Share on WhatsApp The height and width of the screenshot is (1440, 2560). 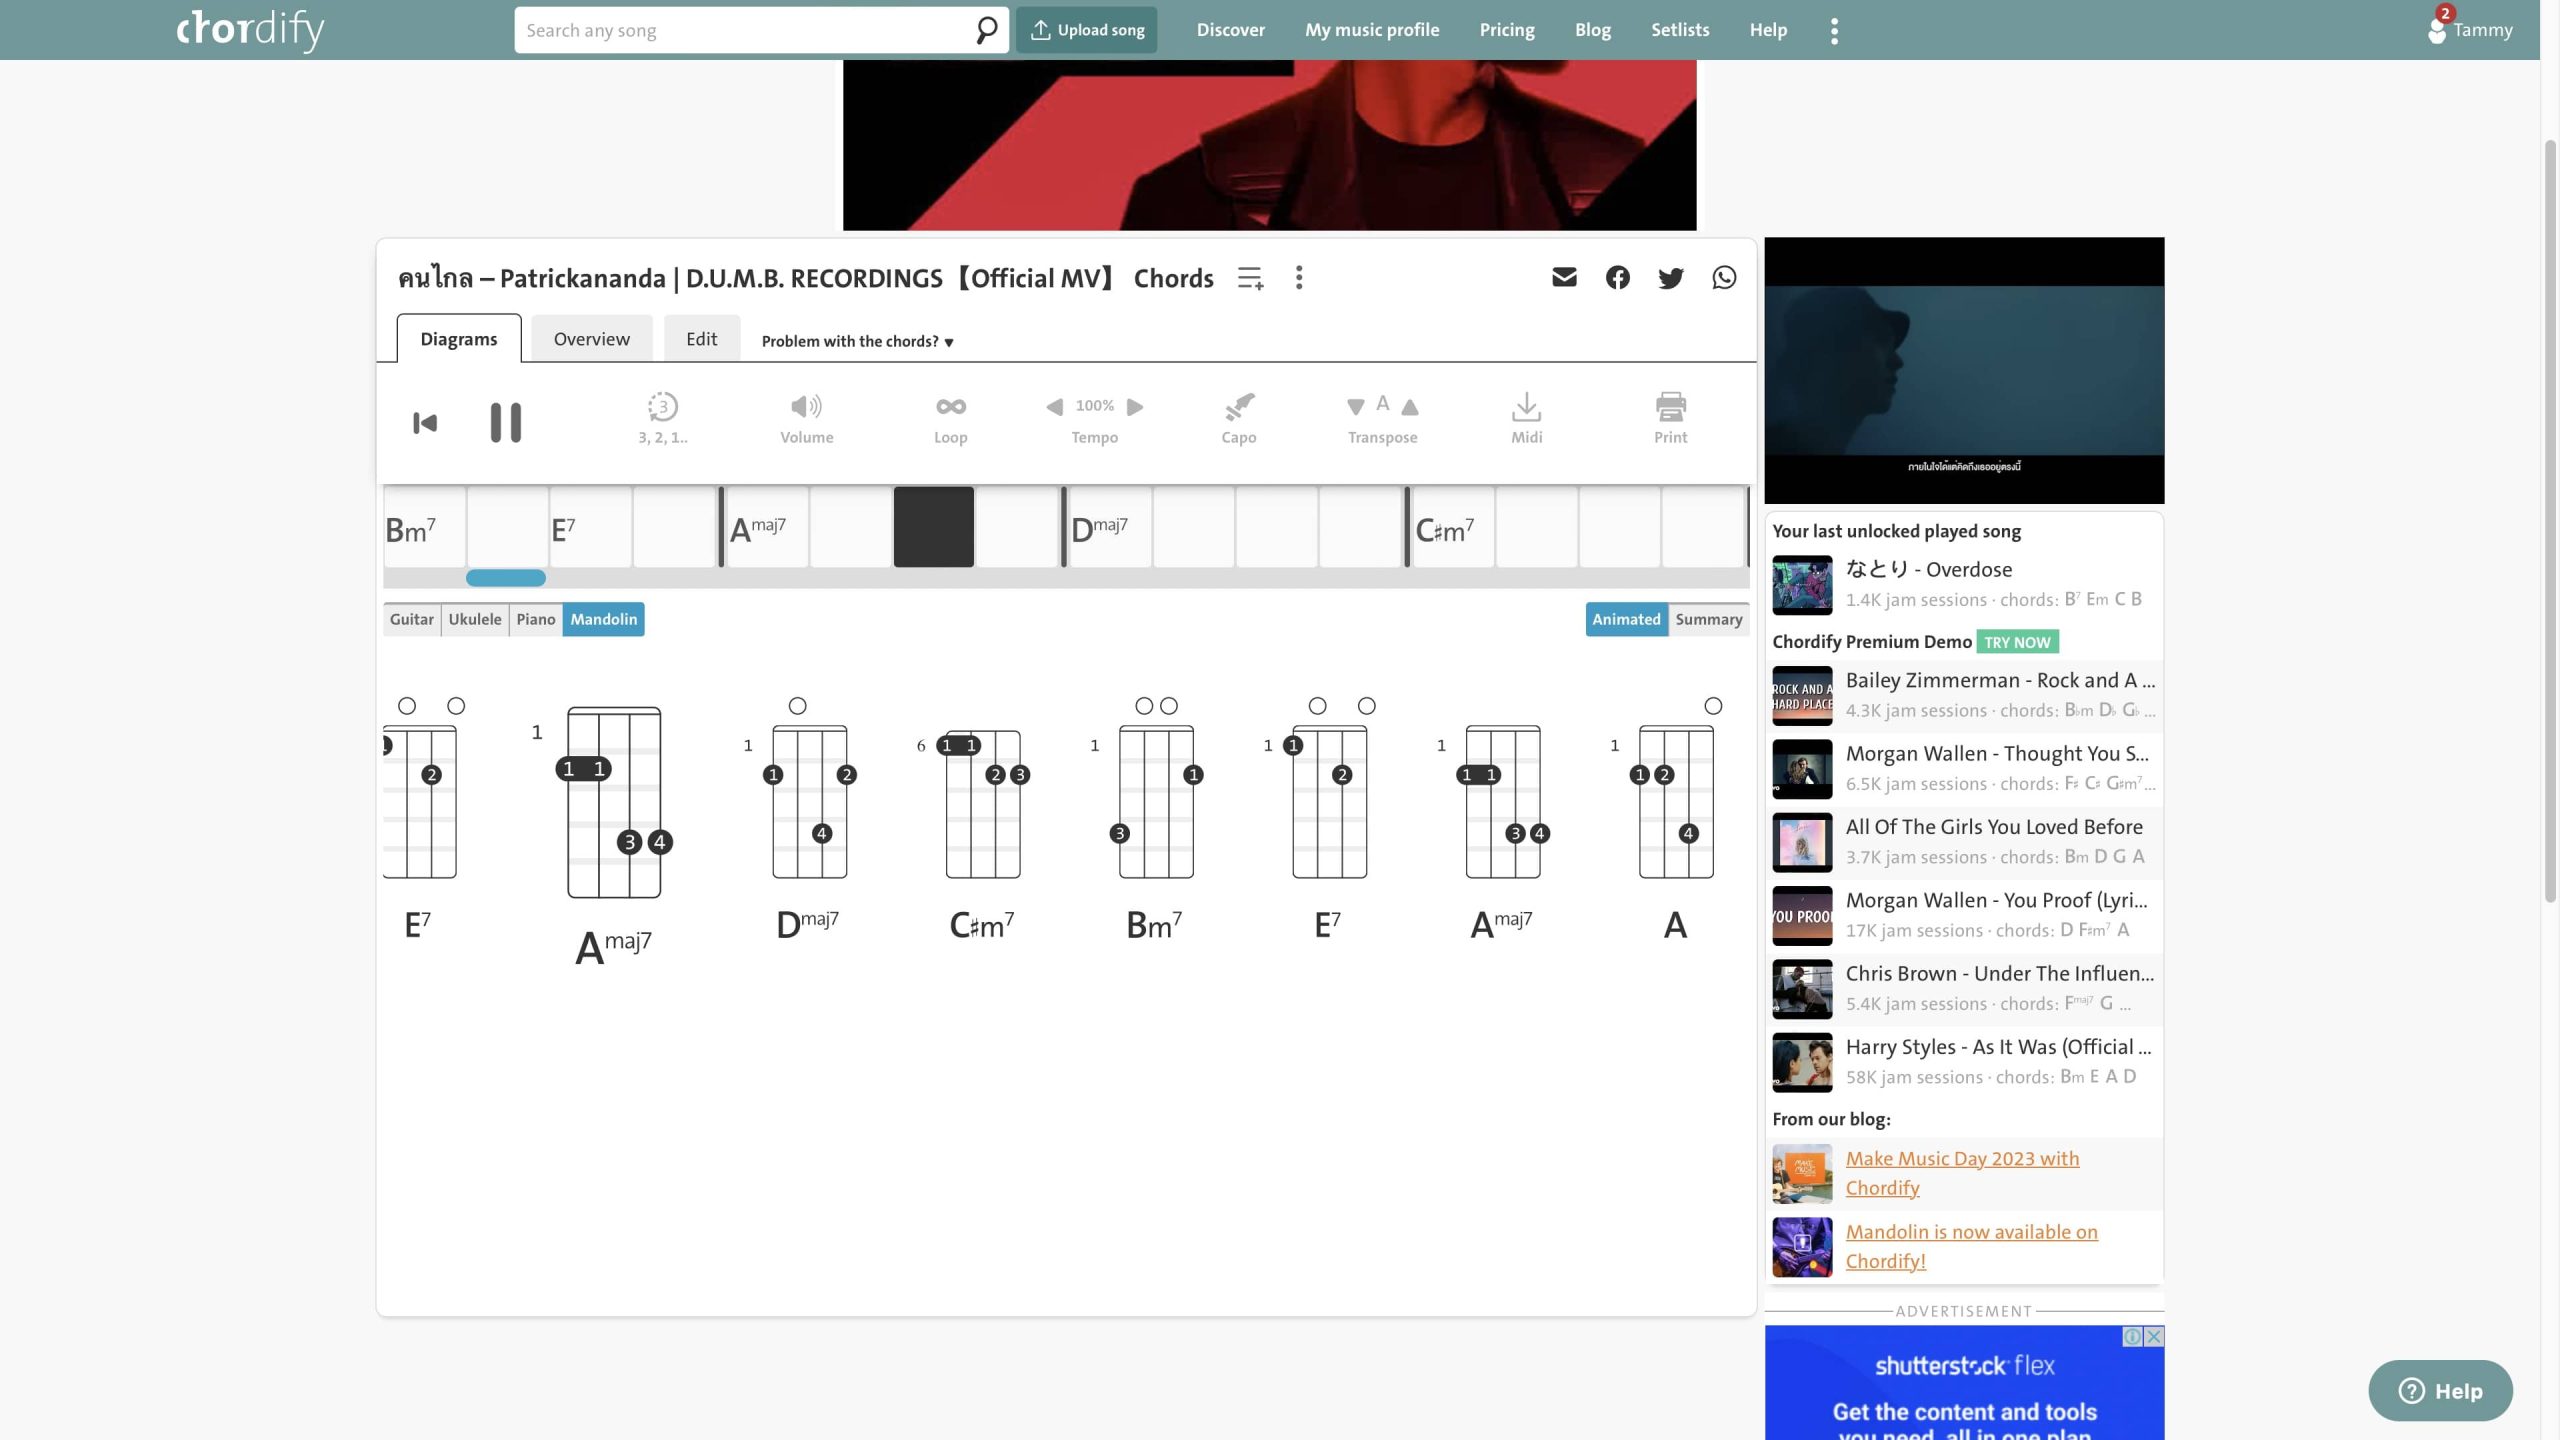[1724, 278]
